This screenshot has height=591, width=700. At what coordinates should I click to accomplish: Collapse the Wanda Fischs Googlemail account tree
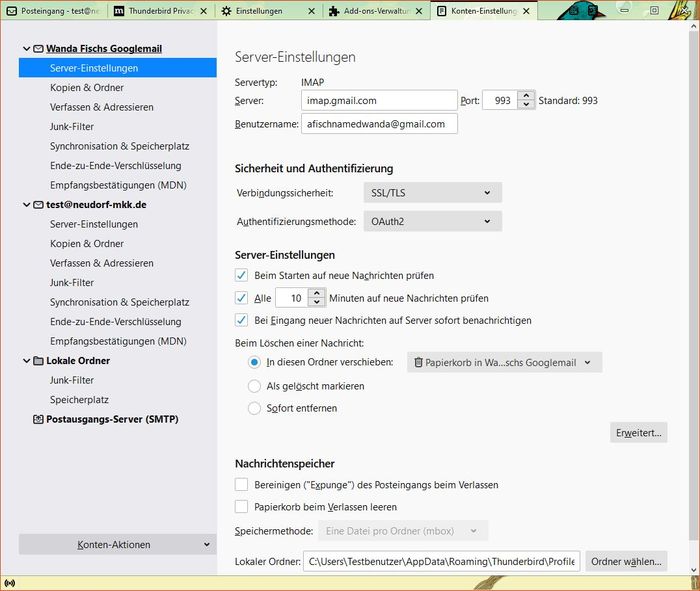[25, 48]
